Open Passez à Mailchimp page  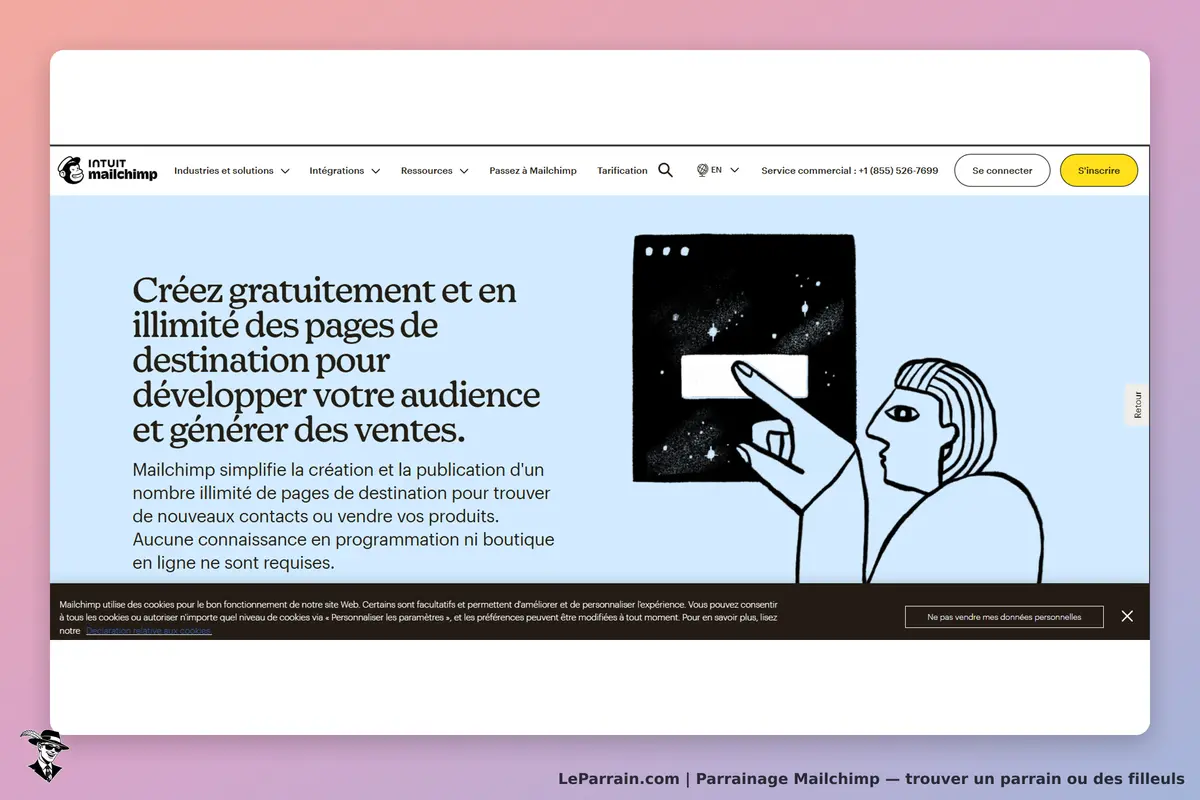point(533,171)
